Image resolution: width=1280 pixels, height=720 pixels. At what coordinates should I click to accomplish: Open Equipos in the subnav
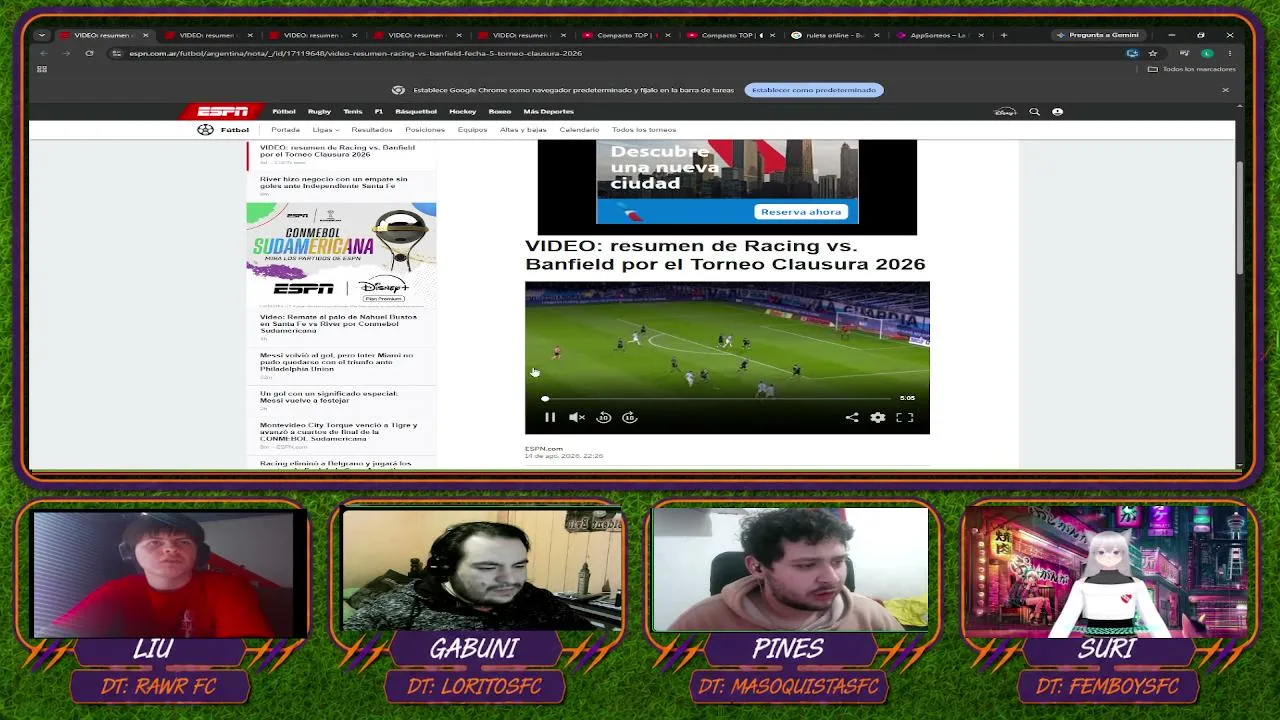(473, 130)
